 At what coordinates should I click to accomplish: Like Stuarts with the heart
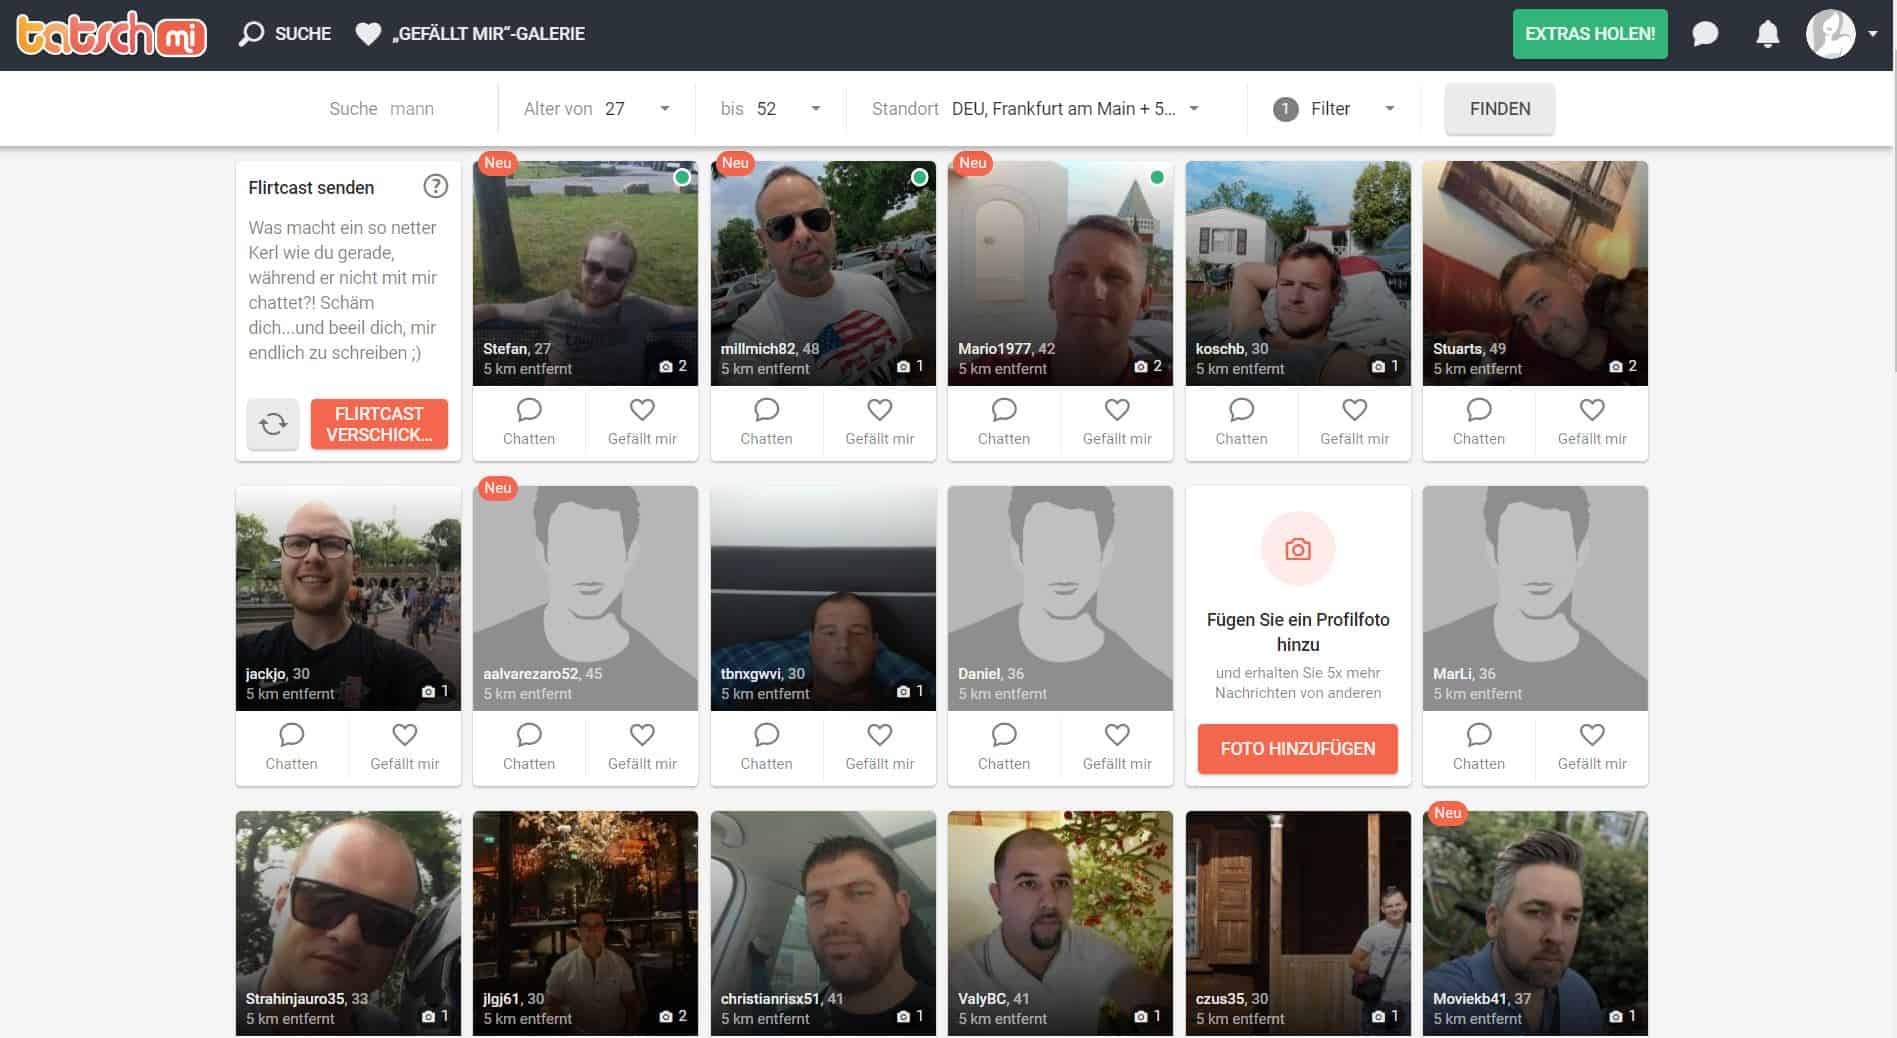1592,423
